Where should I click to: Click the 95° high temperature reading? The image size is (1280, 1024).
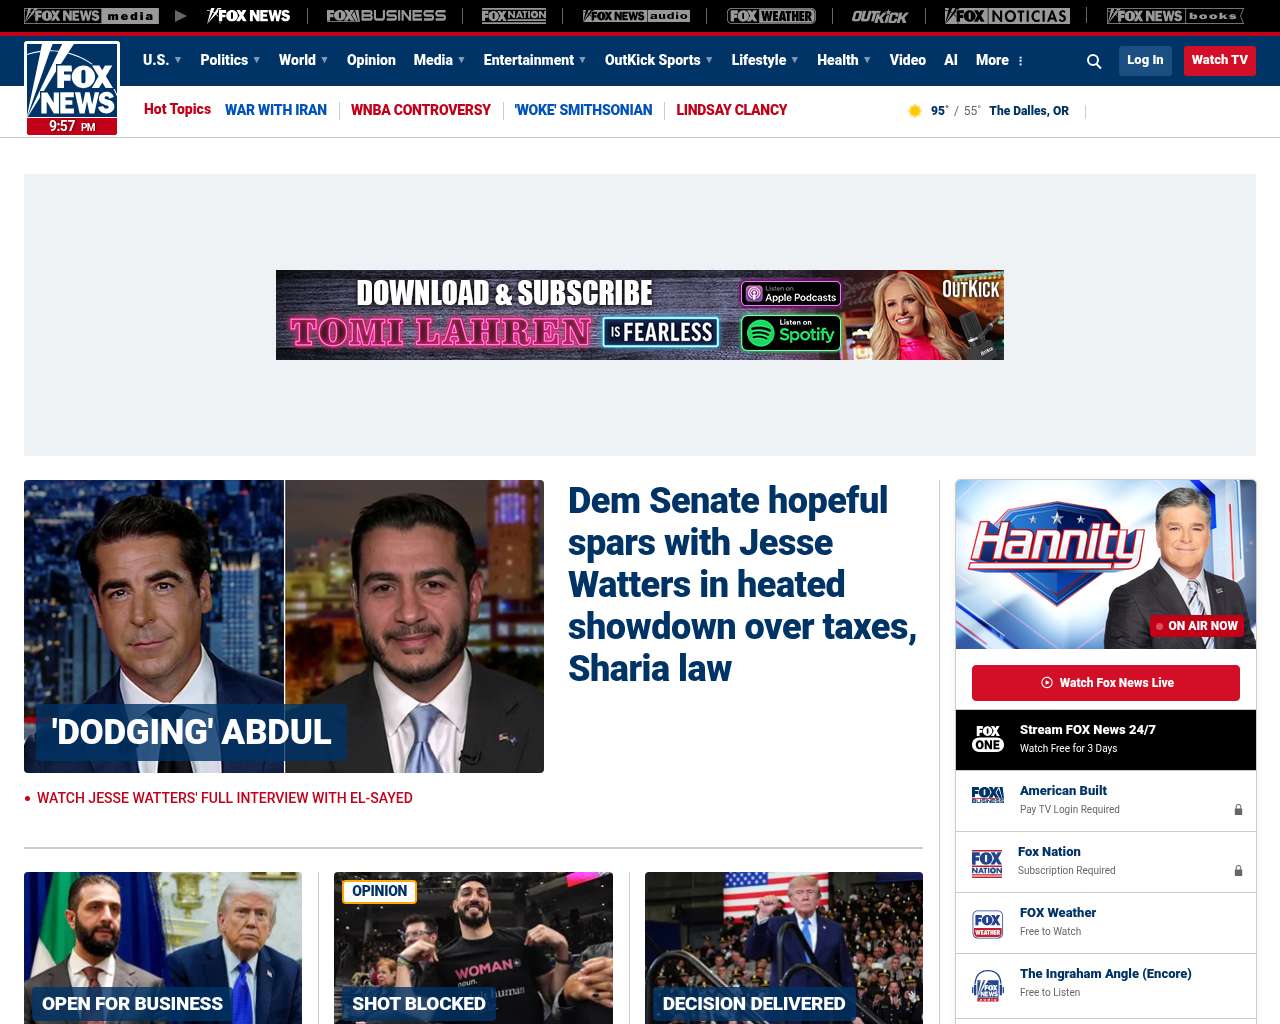tap(939, 111)
